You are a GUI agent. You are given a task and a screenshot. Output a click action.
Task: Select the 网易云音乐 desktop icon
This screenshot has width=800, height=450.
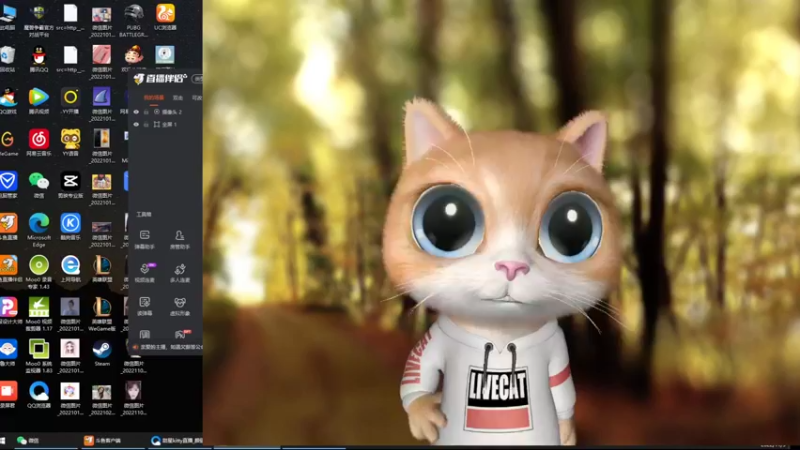39,143
